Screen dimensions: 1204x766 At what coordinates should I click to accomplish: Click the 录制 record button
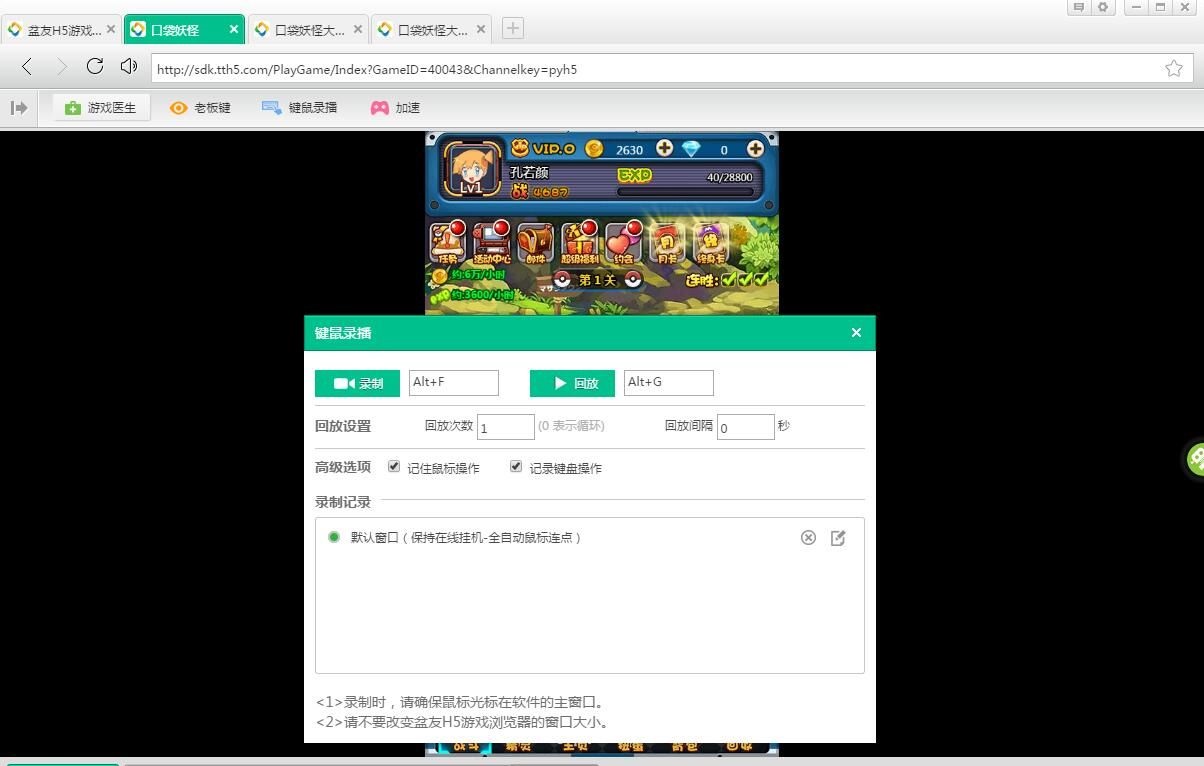point(357,382)
